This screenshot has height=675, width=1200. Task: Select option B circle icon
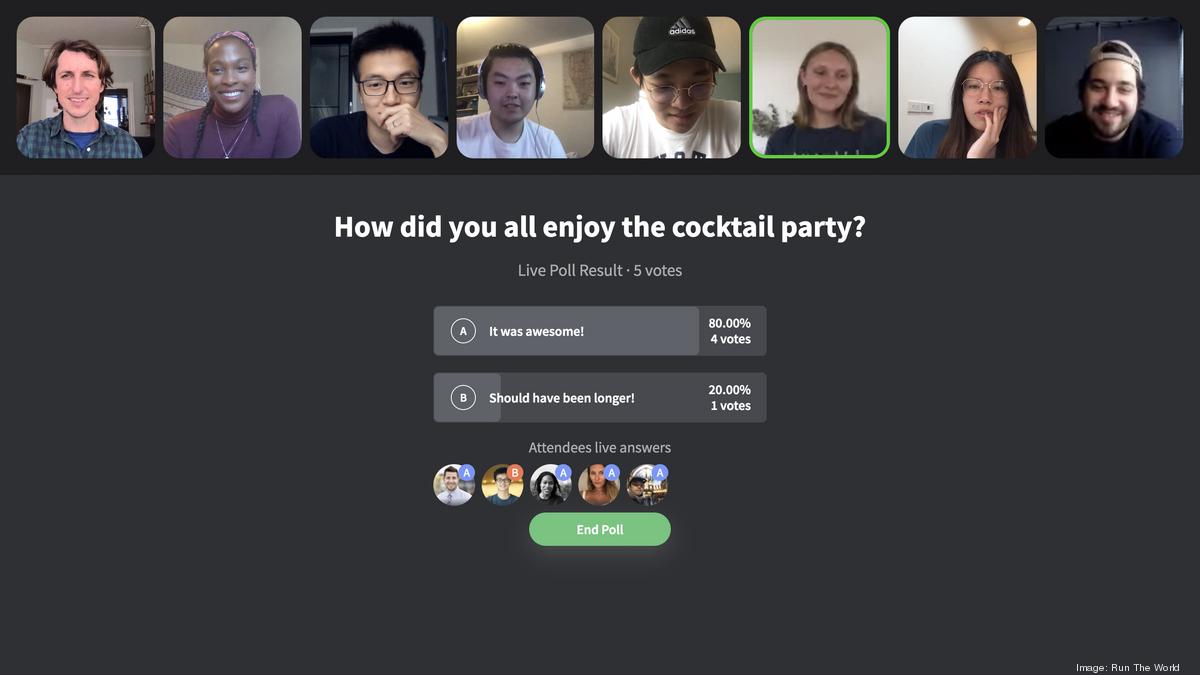click(463, 398)
